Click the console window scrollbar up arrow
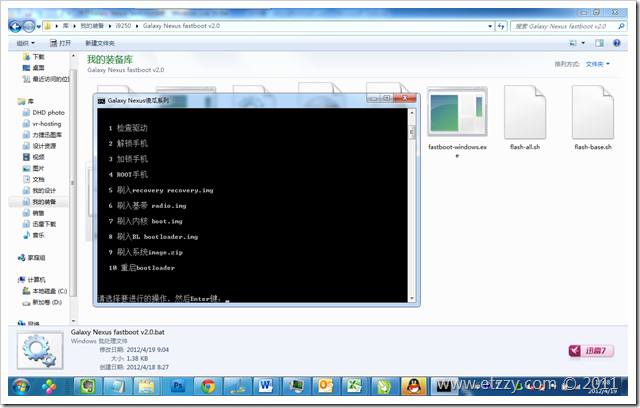 point(412,113)
